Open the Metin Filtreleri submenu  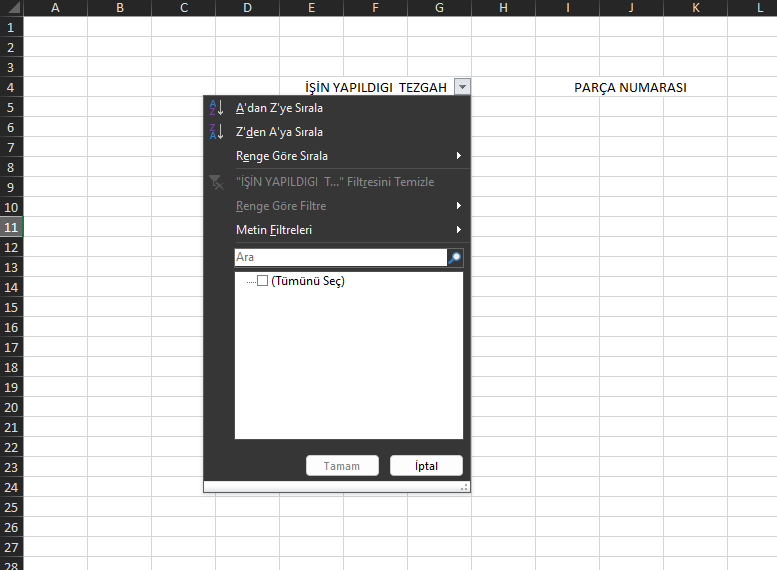337,229
